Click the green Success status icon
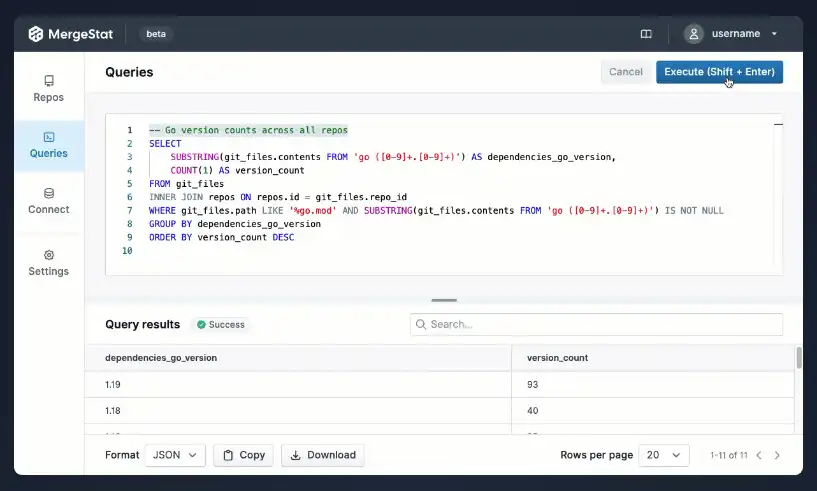 tap(201, 325)
